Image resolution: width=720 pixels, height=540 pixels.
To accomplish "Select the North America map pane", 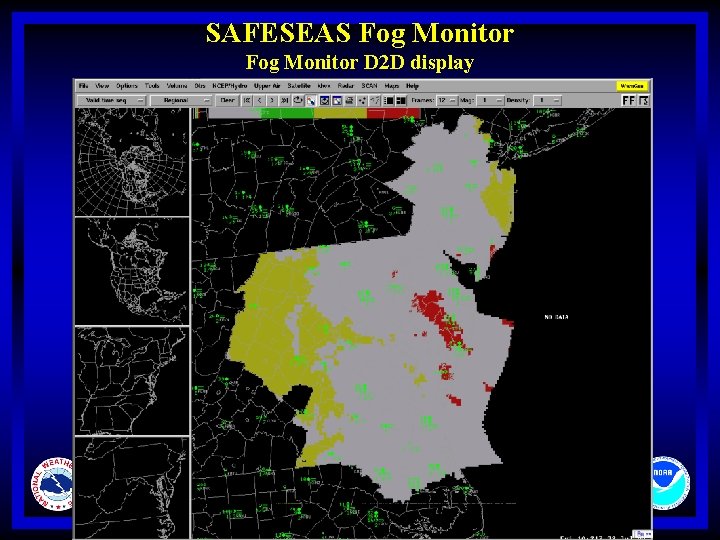I will (132, 271).
